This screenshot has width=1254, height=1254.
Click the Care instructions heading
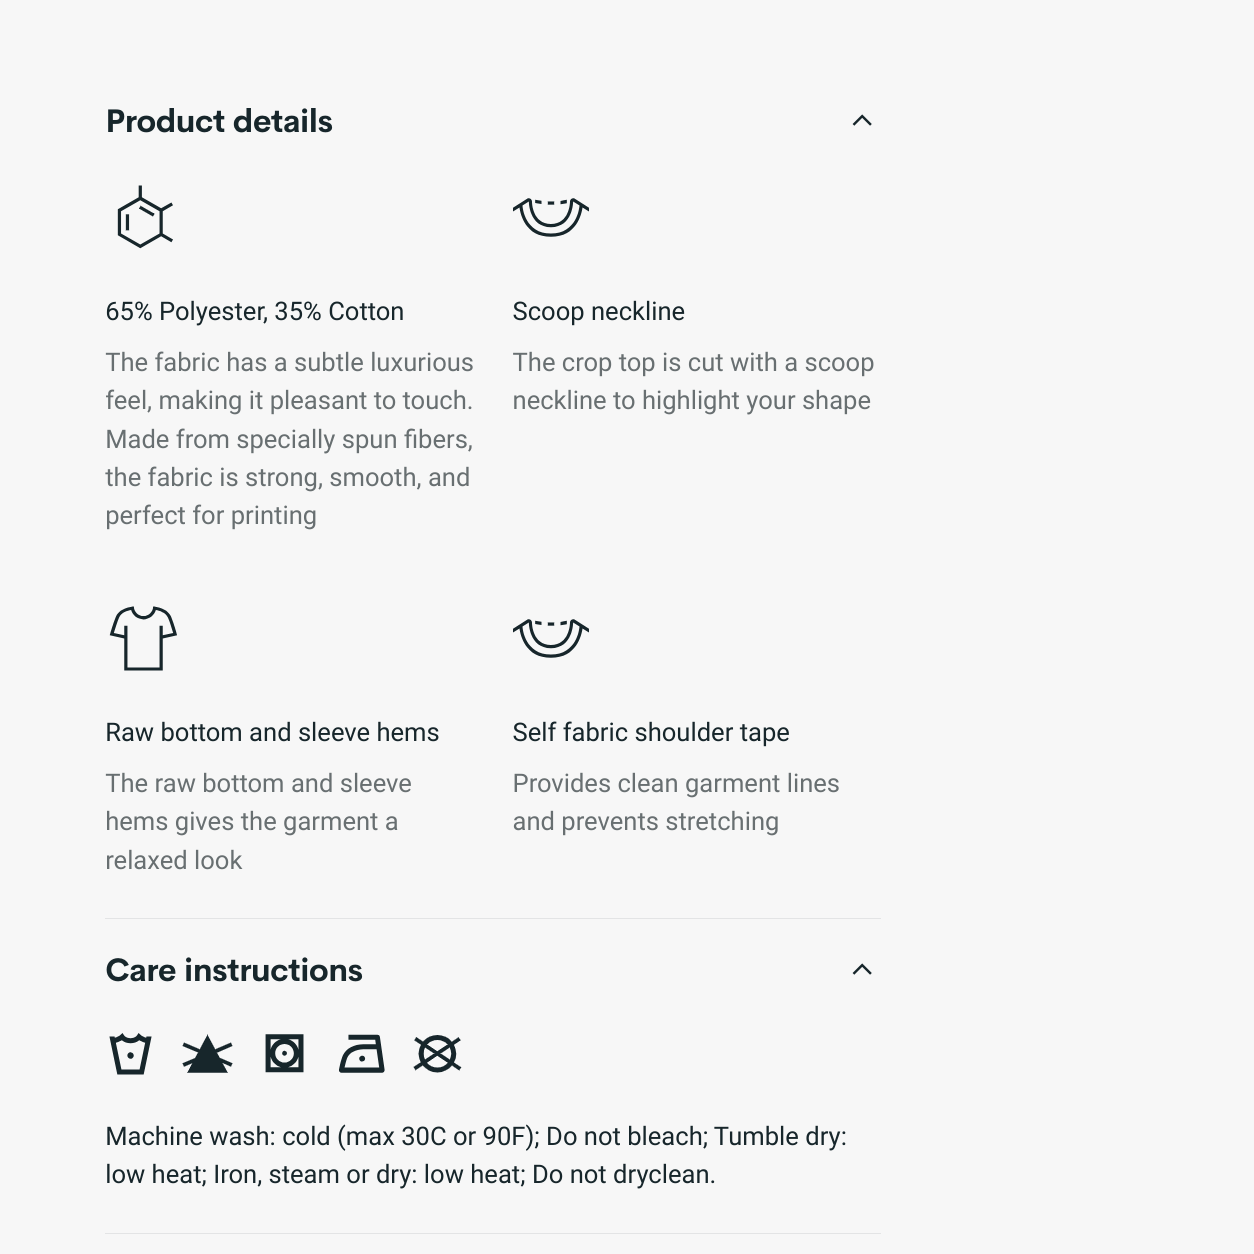click(234, 970)
